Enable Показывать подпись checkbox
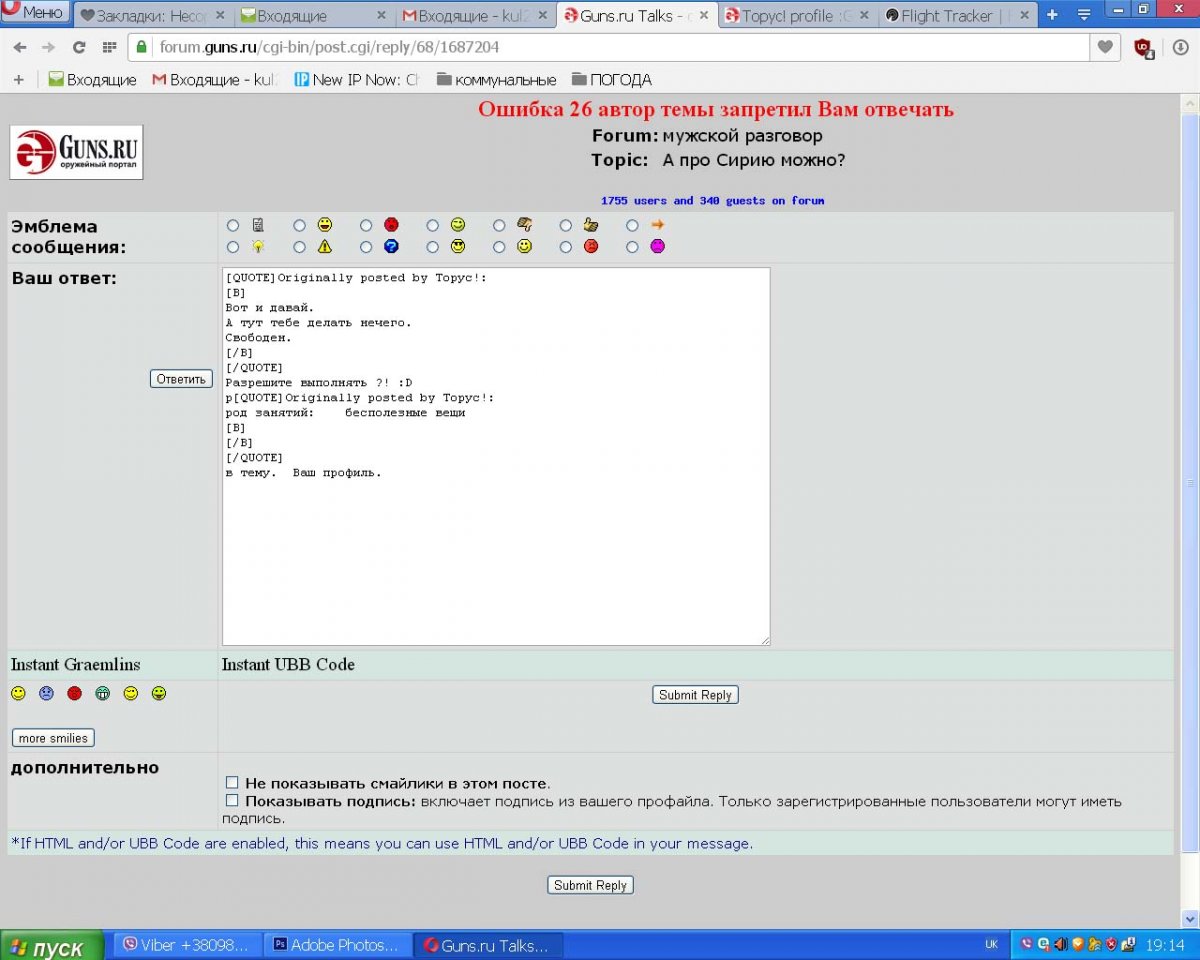This screenshot has height=960, width=1200. 232,800
